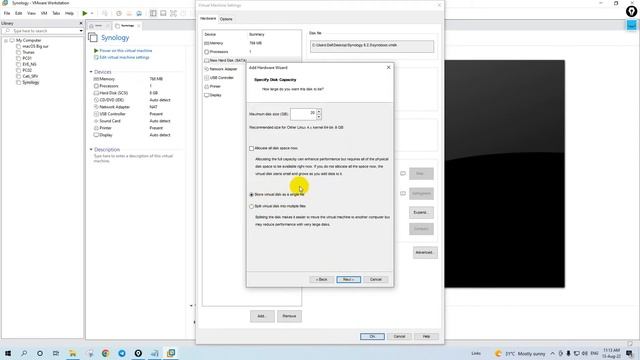Toggle the library sidebar view toolbar icon
The image size is (640, 360).
click(x=153, y=13)
